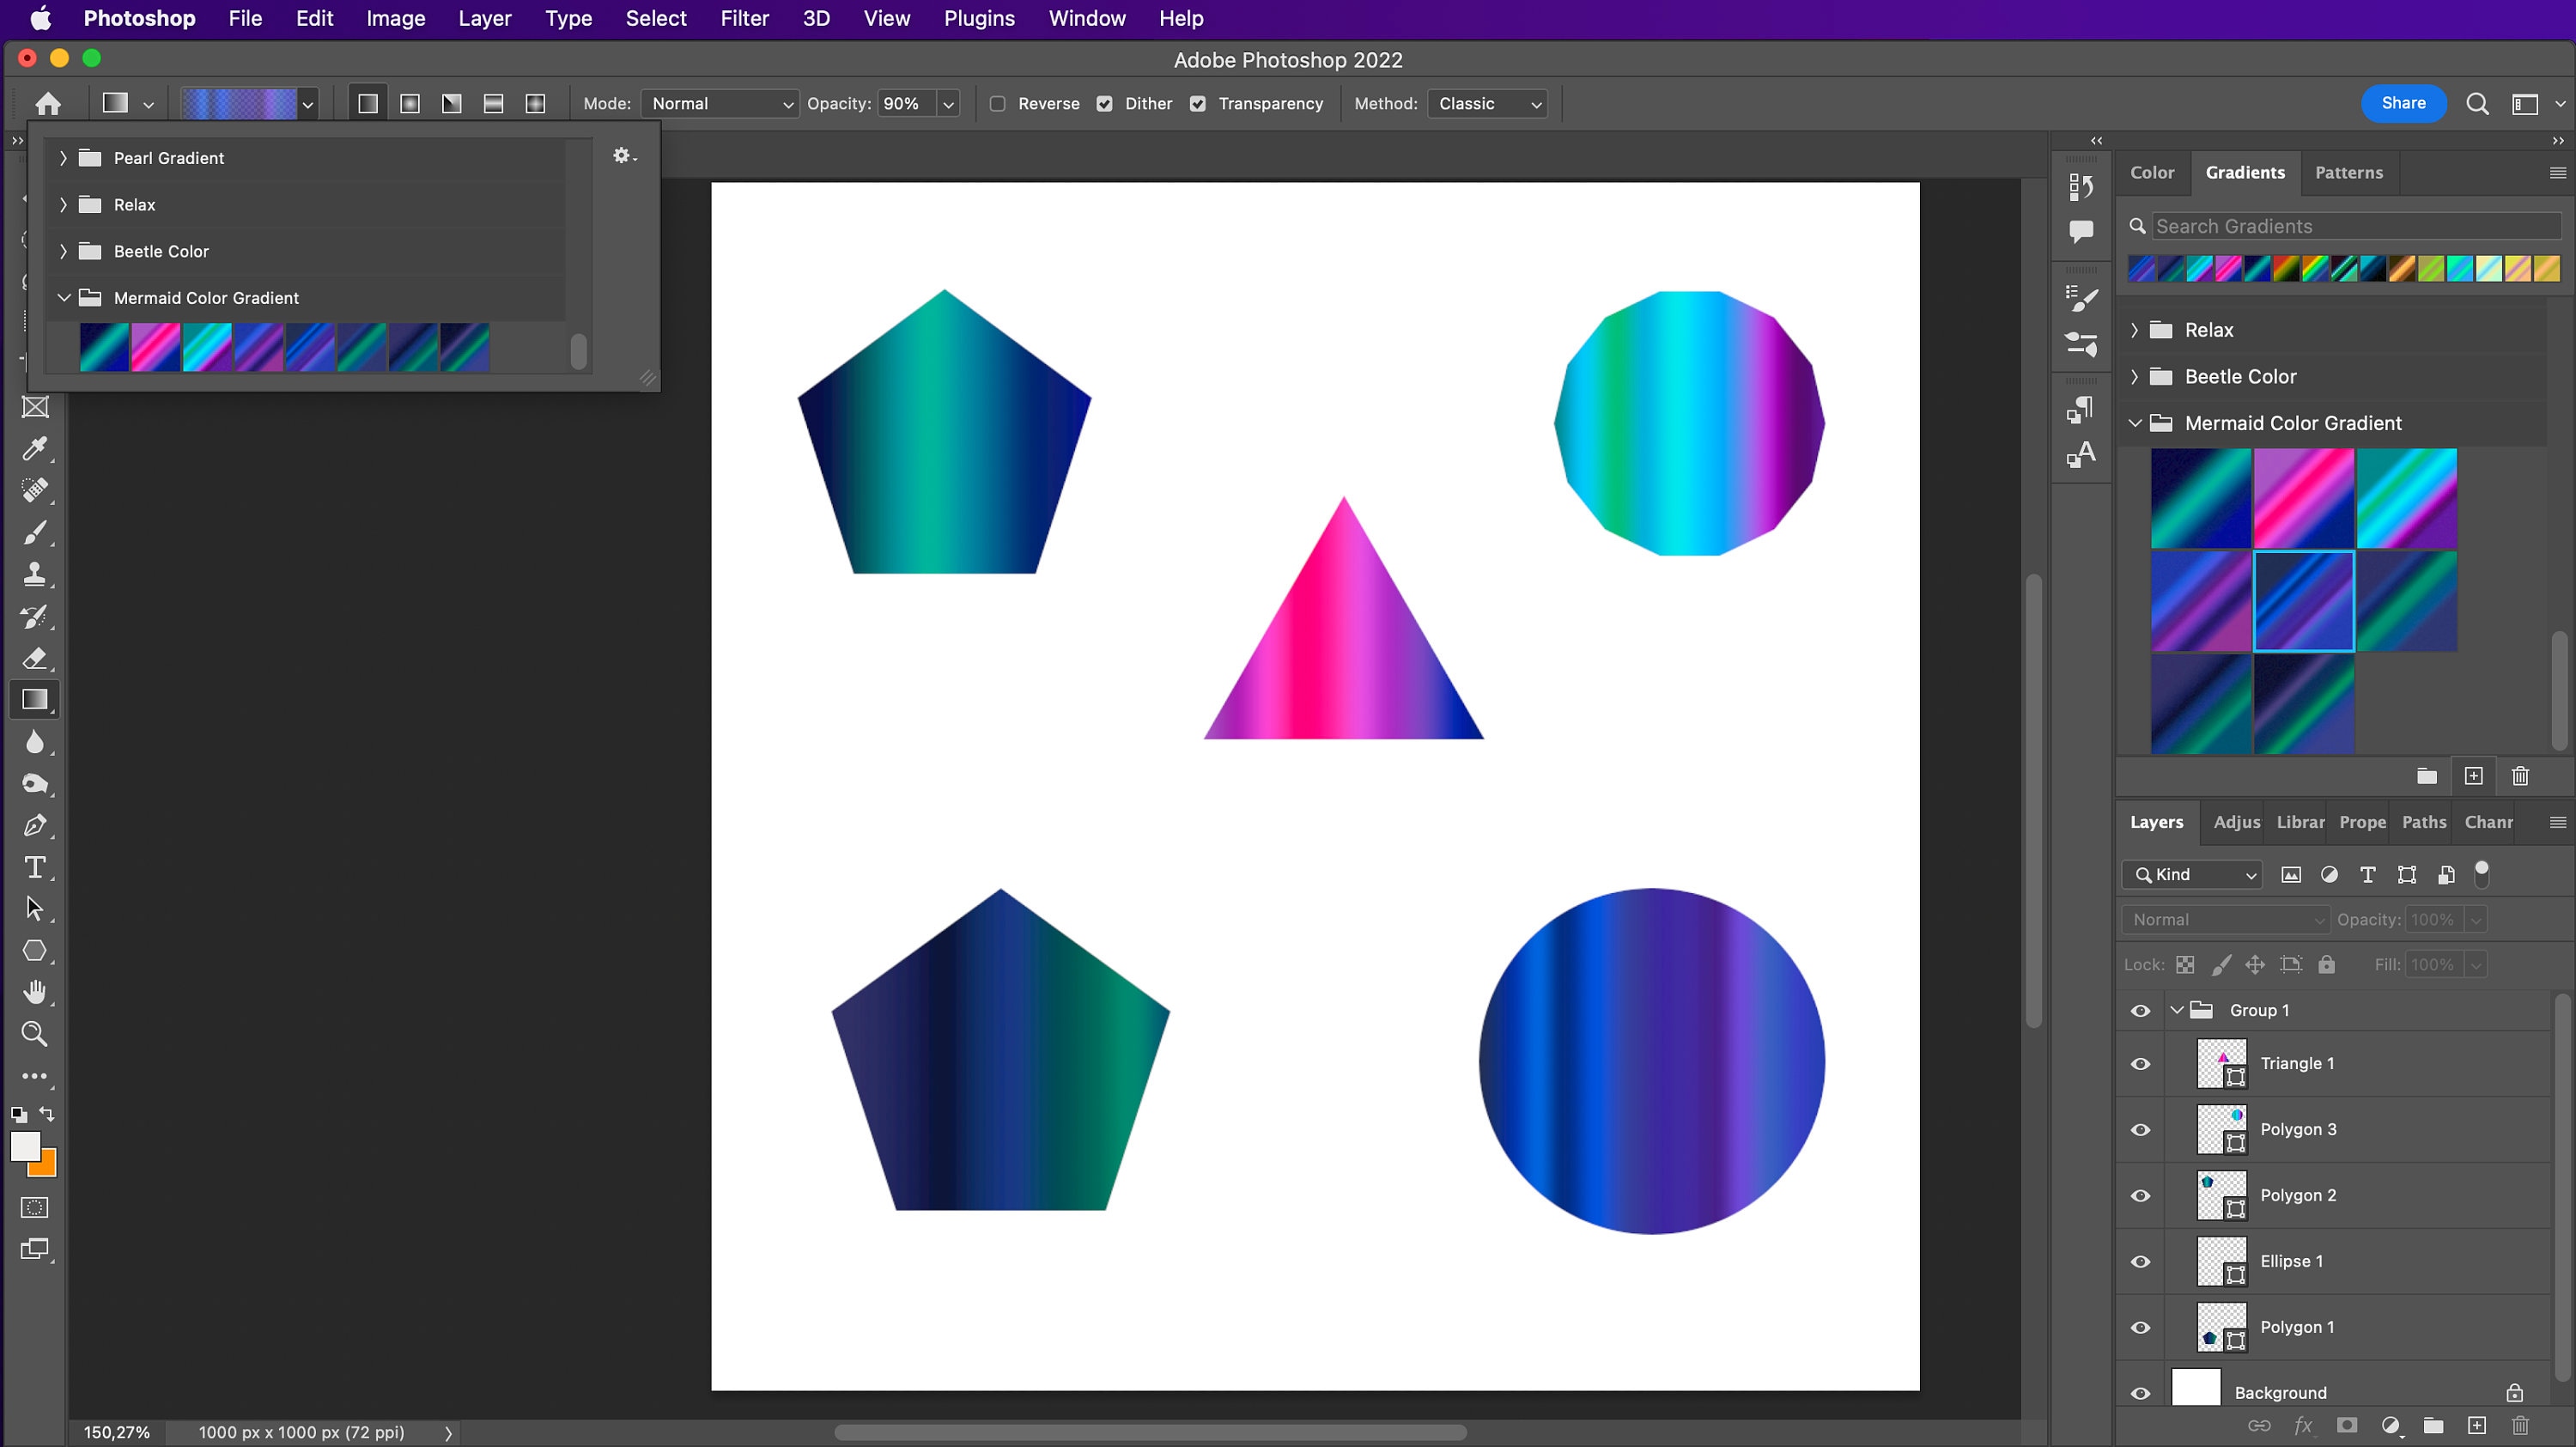Collapse the Mermaid Color Gradient group

(2136, 423)
